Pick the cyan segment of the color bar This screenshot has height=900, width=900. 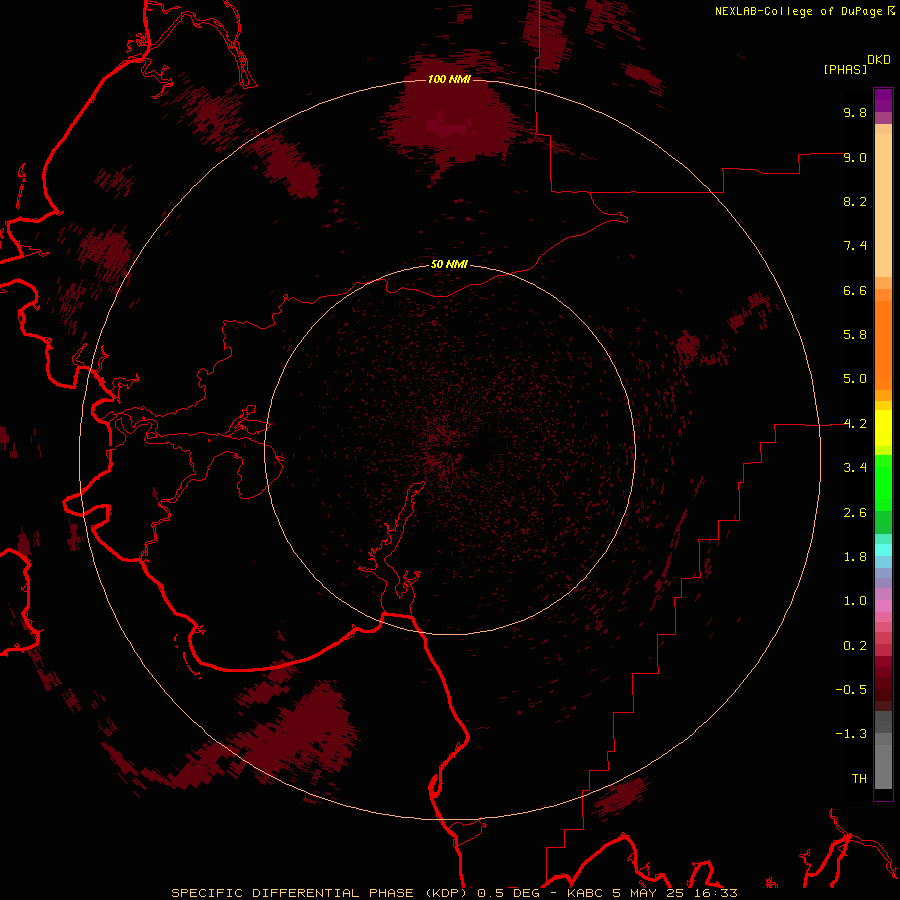click(x=883, y=550)
